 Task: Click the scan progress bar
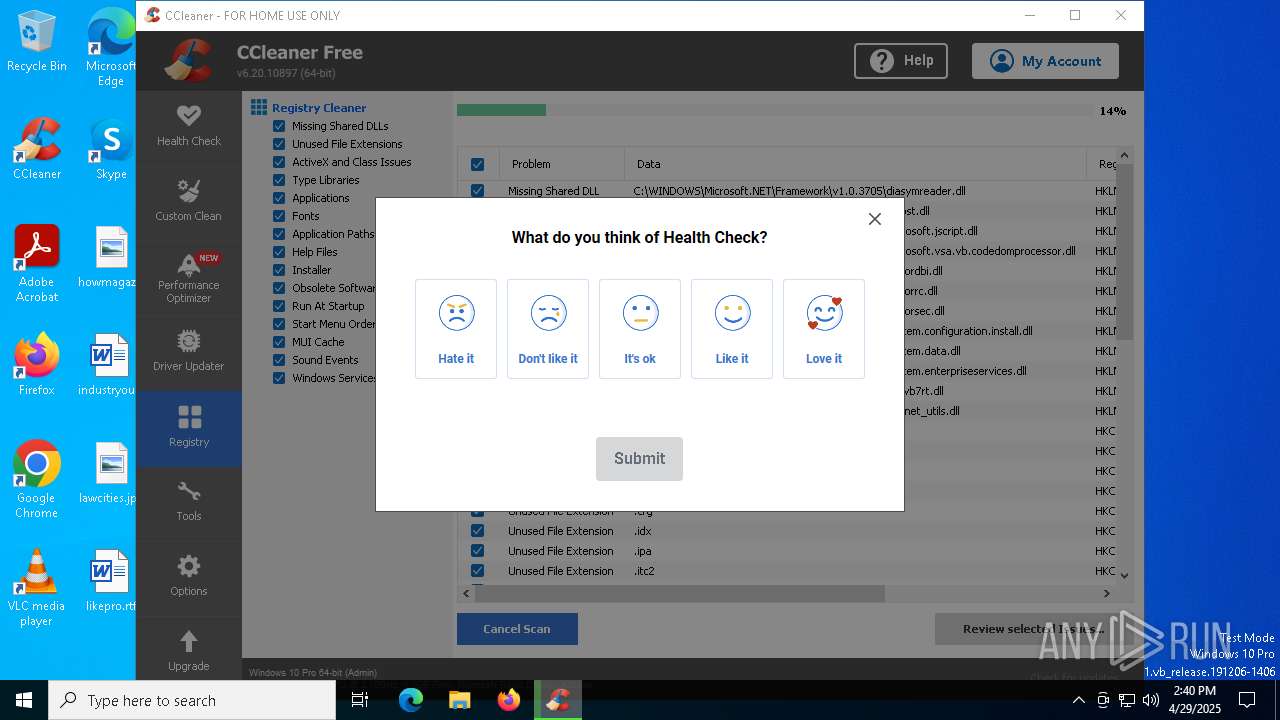[x=774, y=110]
